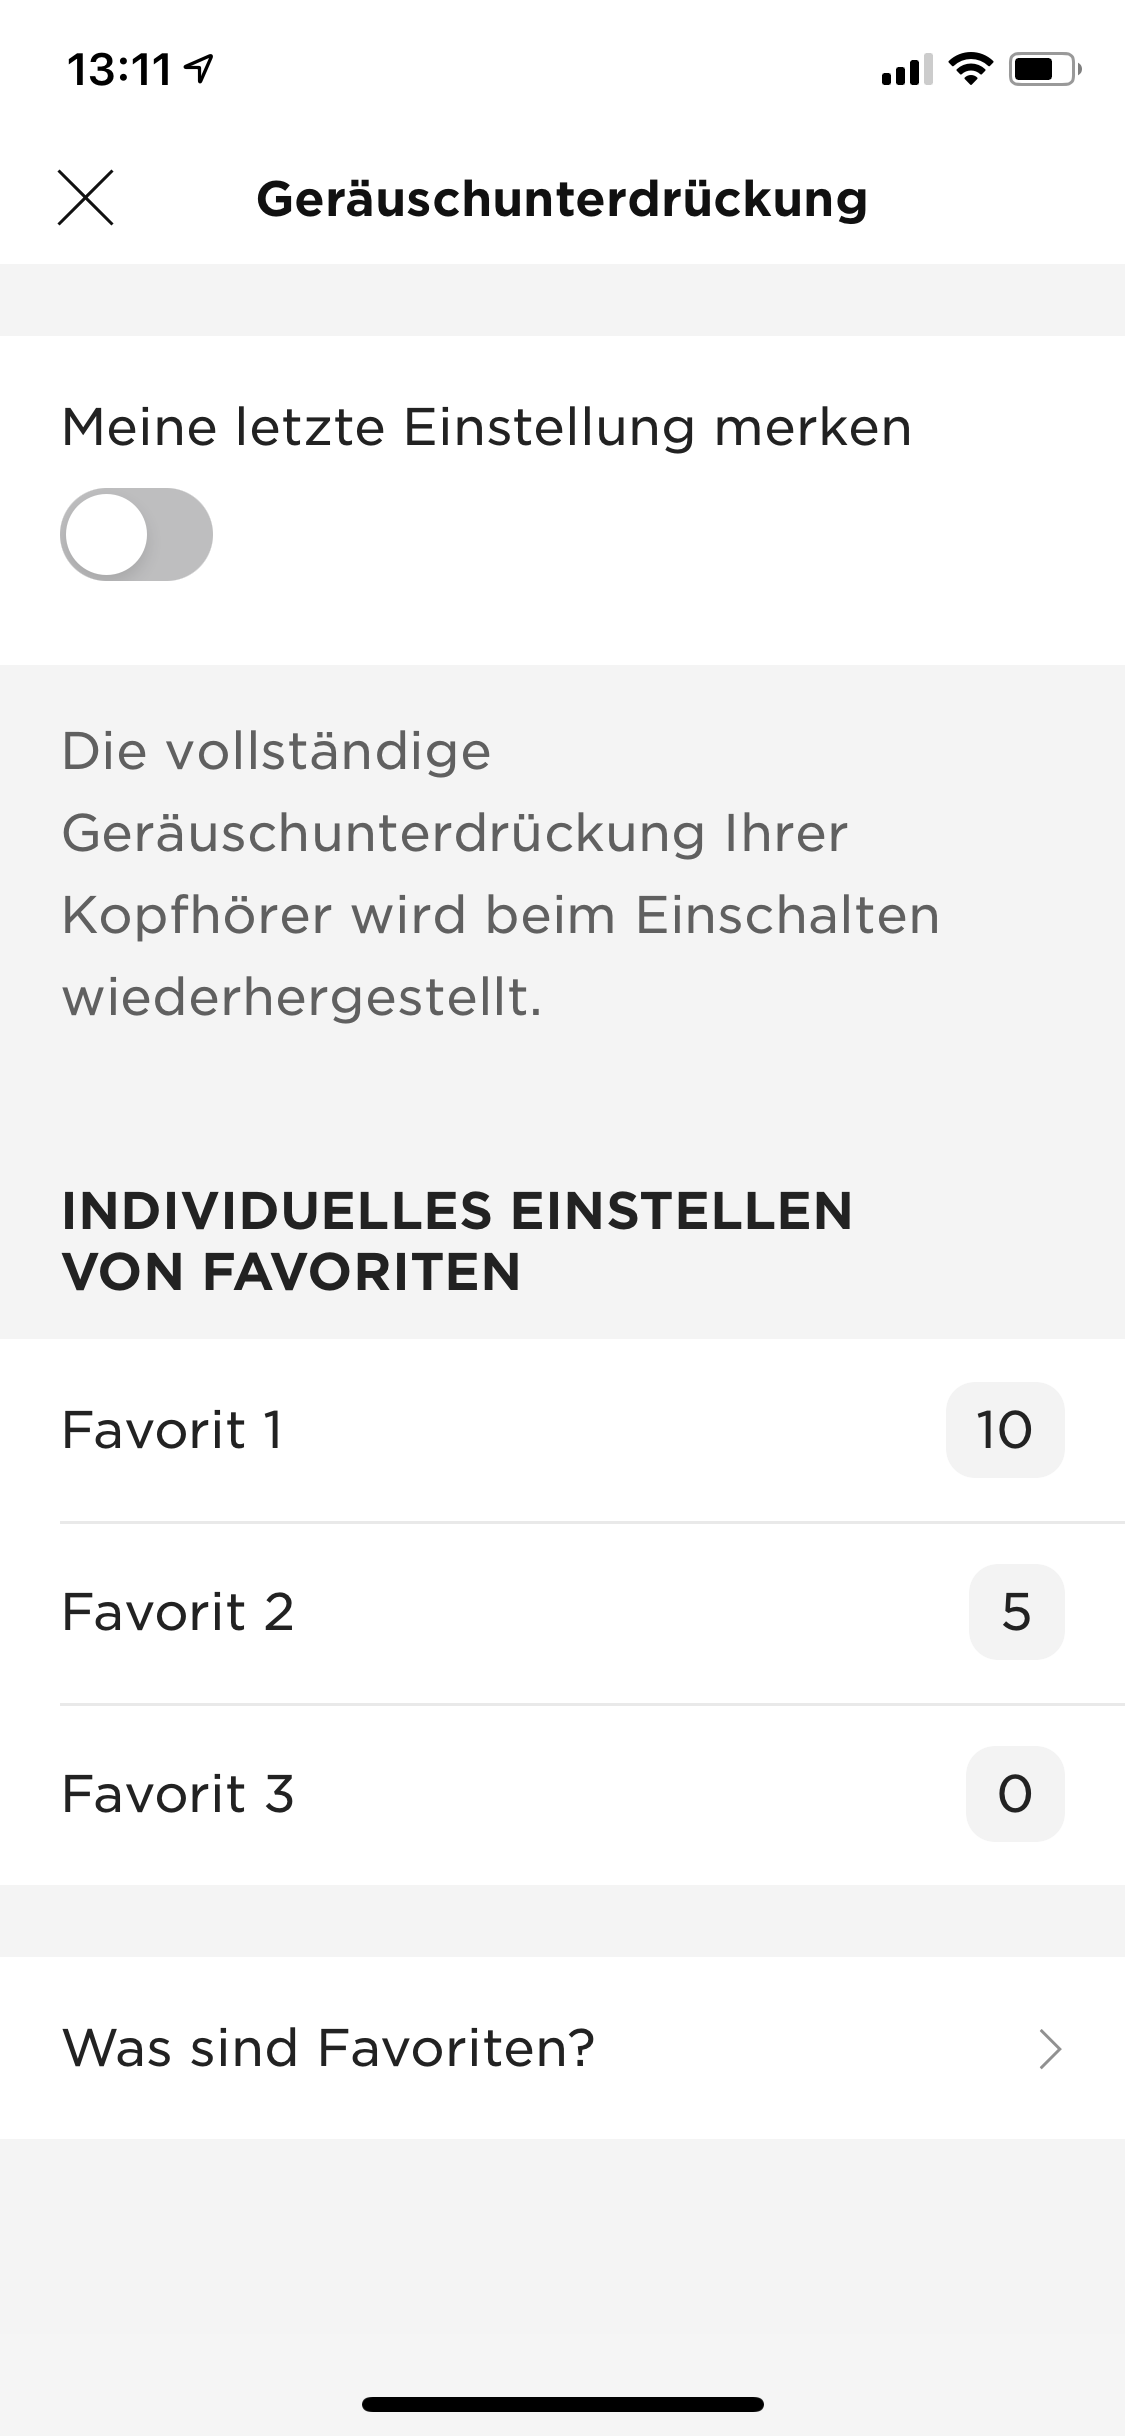
Task: Tap the 'Geräuschunterdrückung' page title
Action: click(x=562, y=199)
